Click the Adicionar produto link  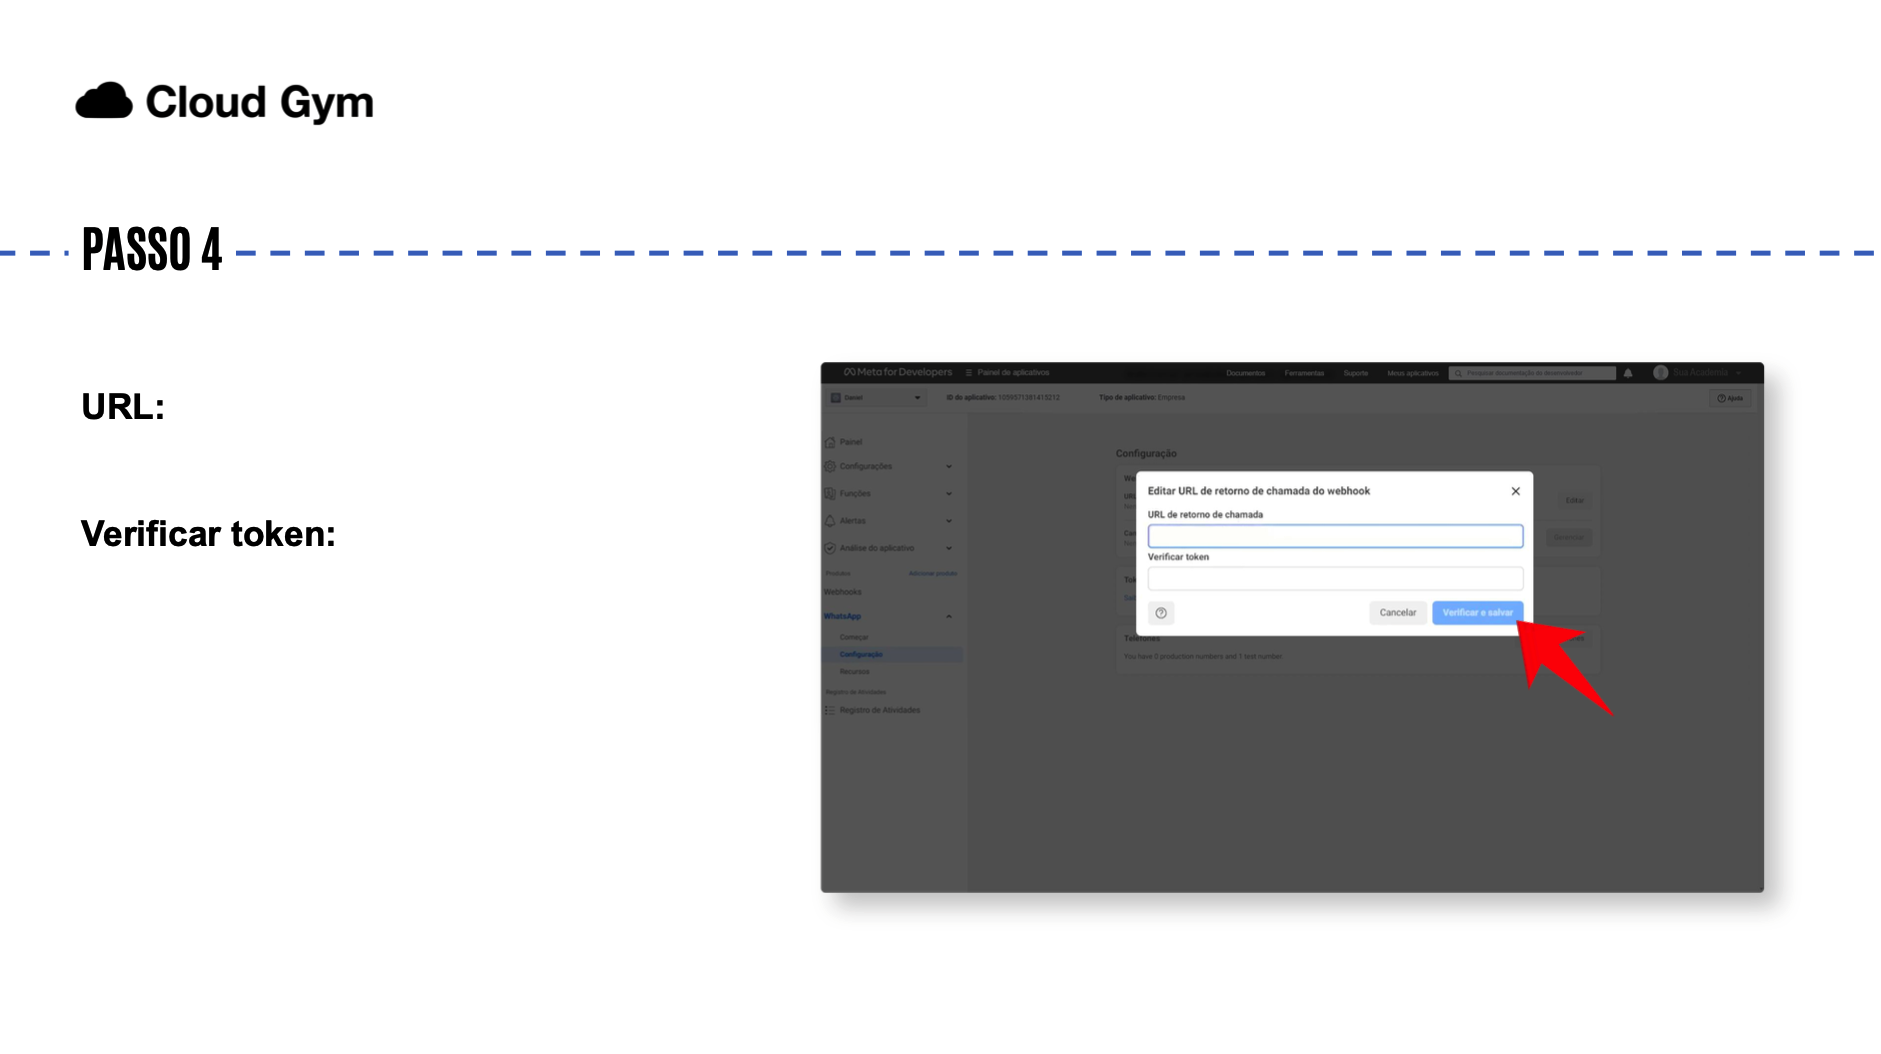tap(933, 574)
